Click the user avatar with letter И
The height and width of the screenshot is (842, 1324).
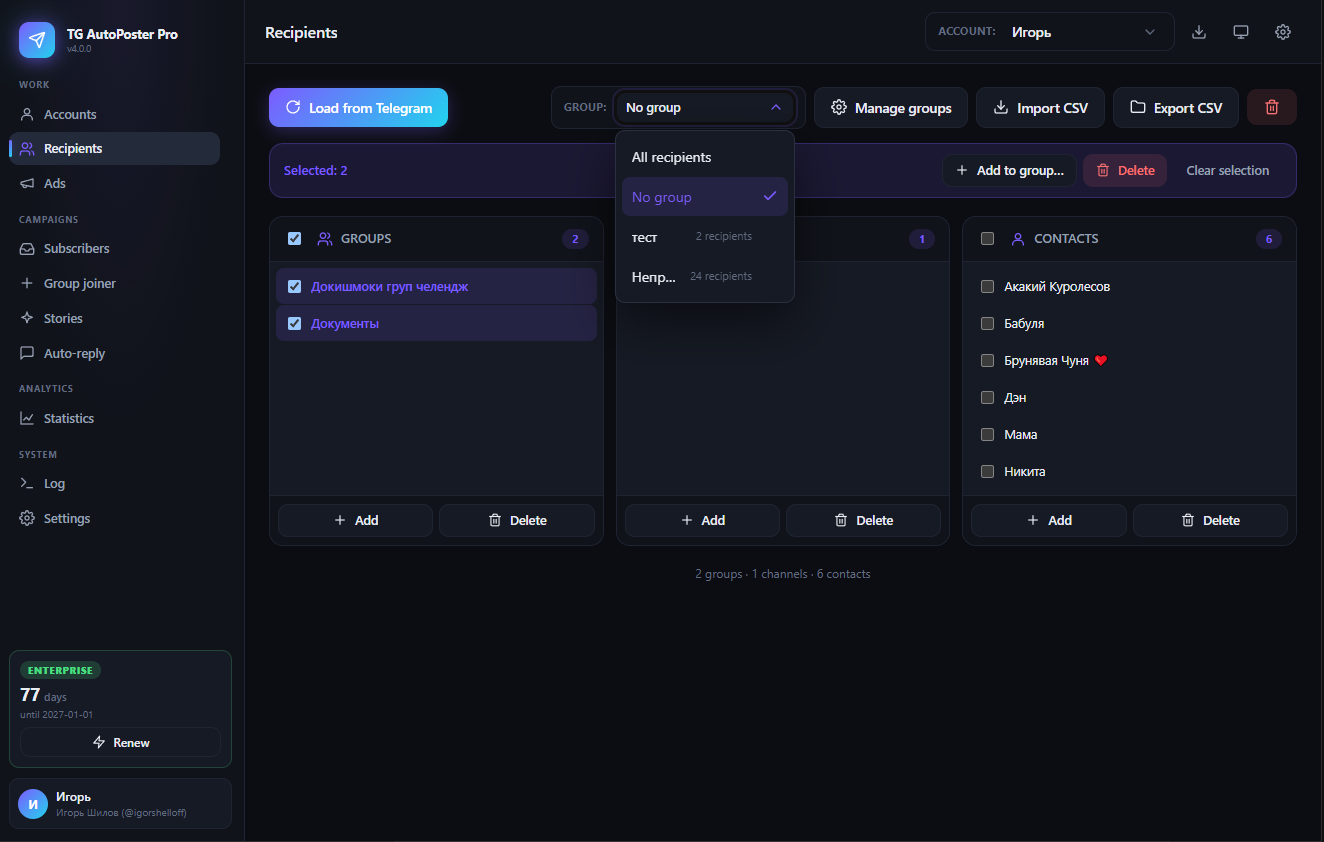(33, 804)
